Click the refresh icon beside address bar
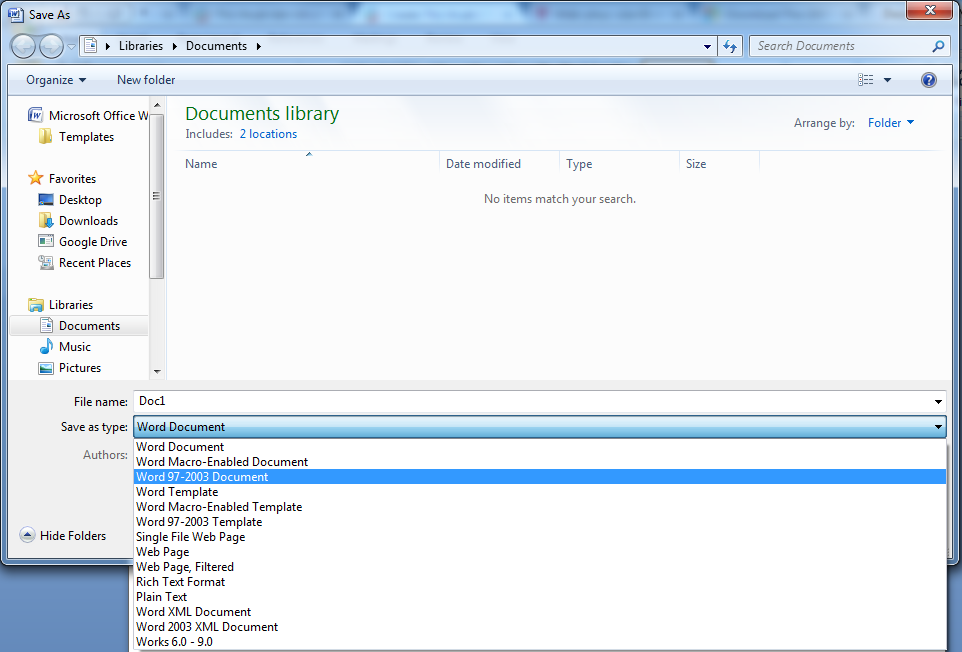The height and width of the screenshot is (652, 962). point(730,46)
